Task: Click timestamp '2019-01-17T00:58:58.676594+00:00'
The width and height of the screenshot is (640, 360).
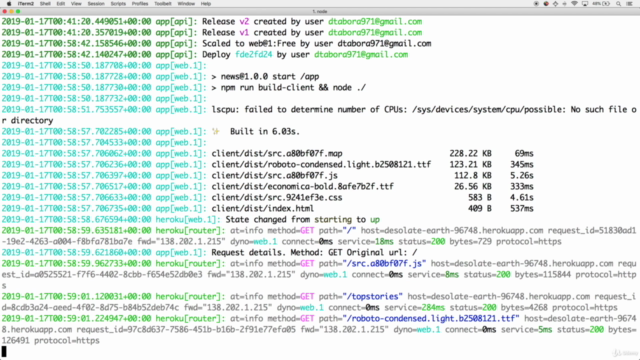Action: 76,220
